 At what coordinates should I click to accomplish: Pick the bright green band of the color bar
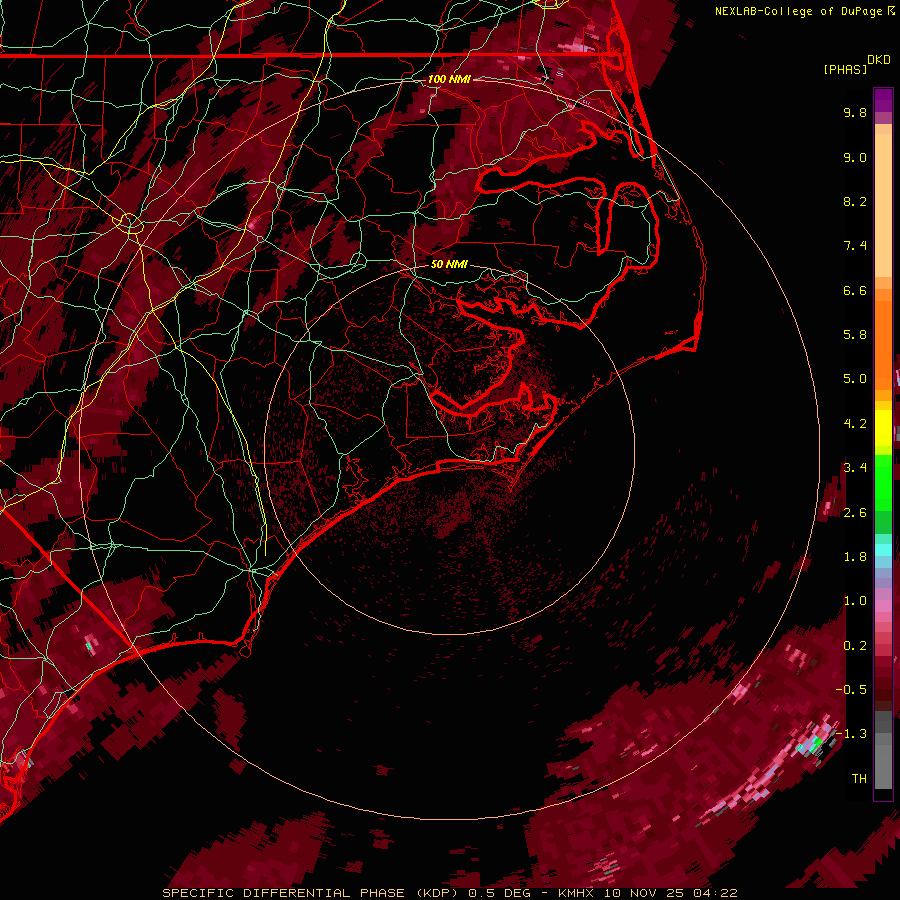[883, 482]
